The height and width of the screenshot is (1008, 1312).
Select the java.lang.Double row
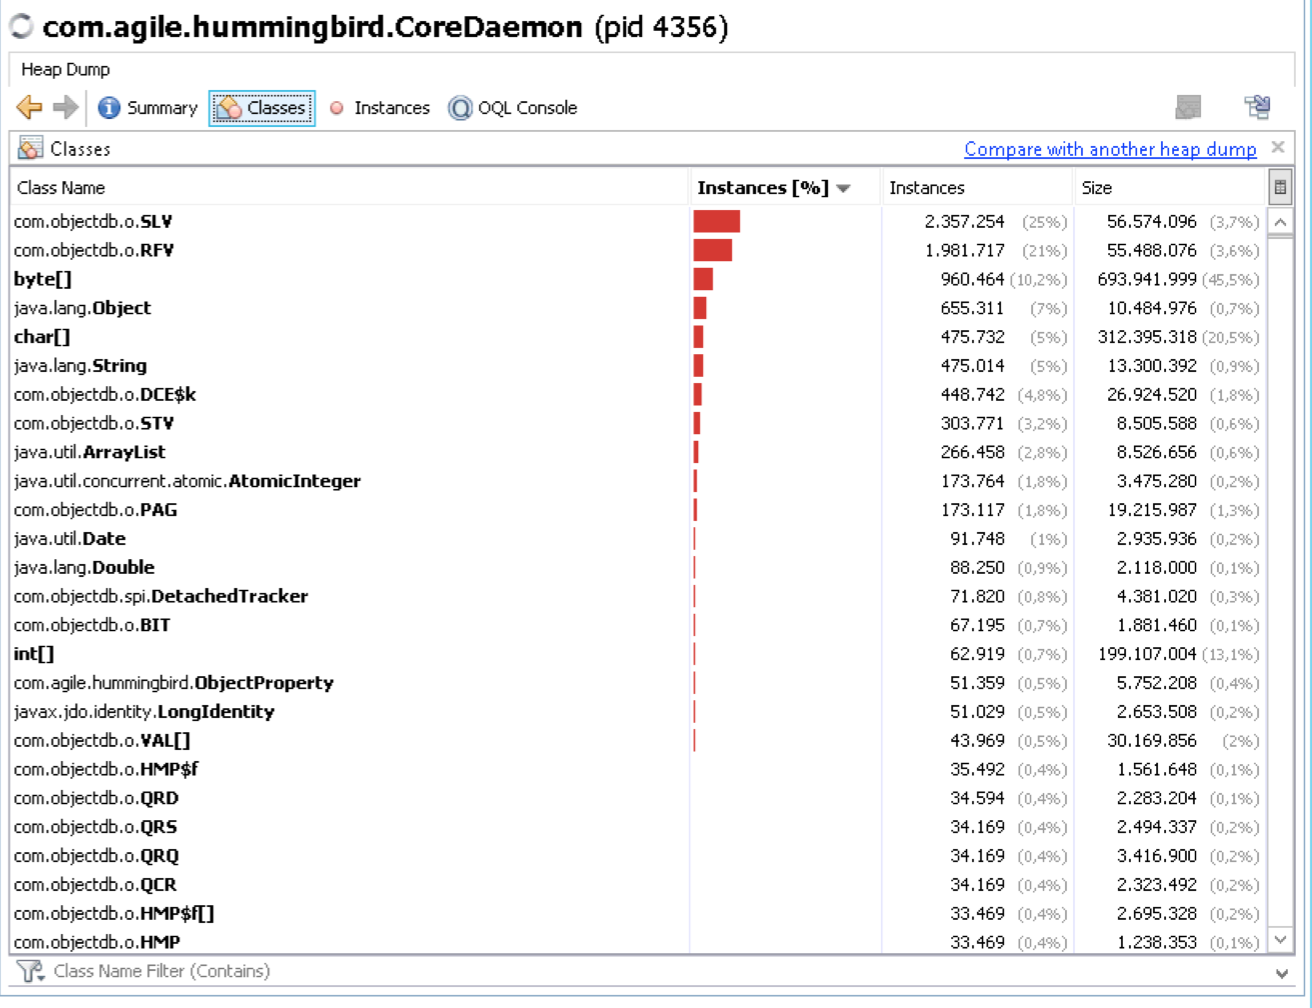tap(638, 567)
